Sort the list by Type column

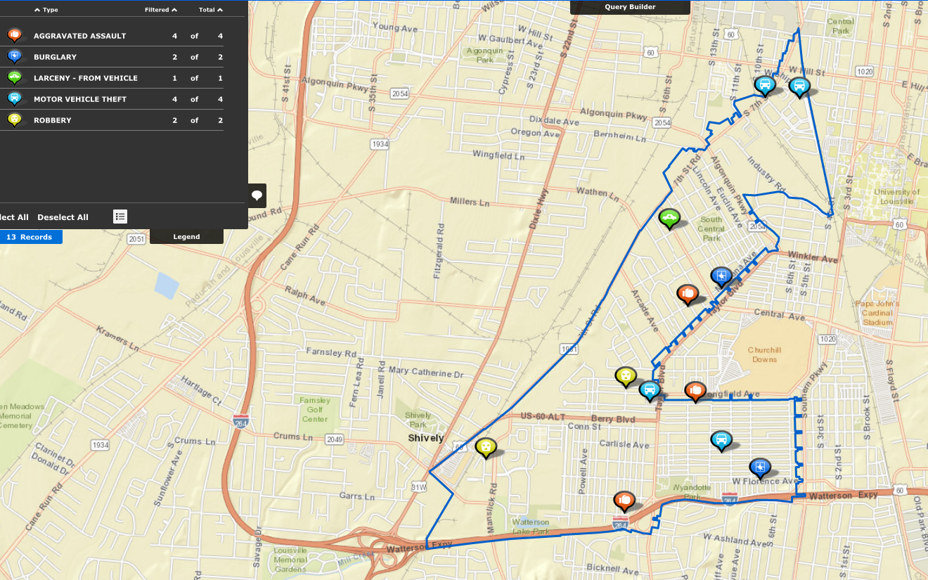point(46,10)
